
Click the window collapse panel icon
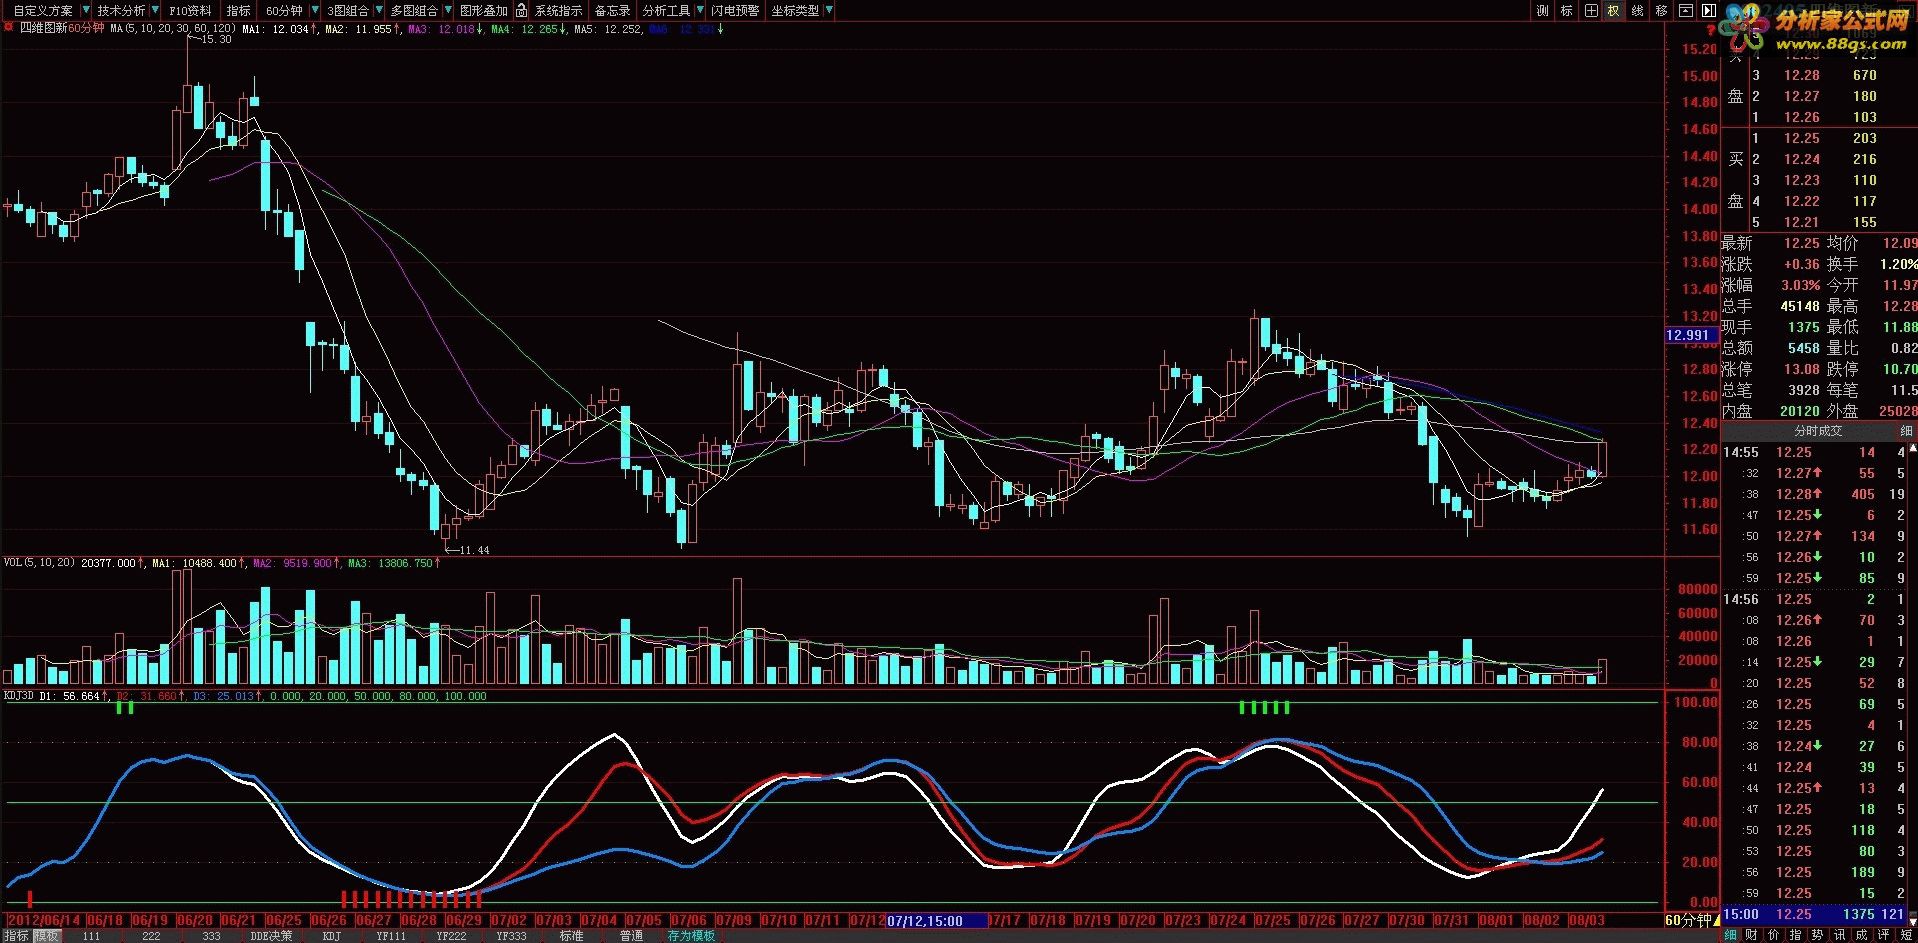point(1685,10)
